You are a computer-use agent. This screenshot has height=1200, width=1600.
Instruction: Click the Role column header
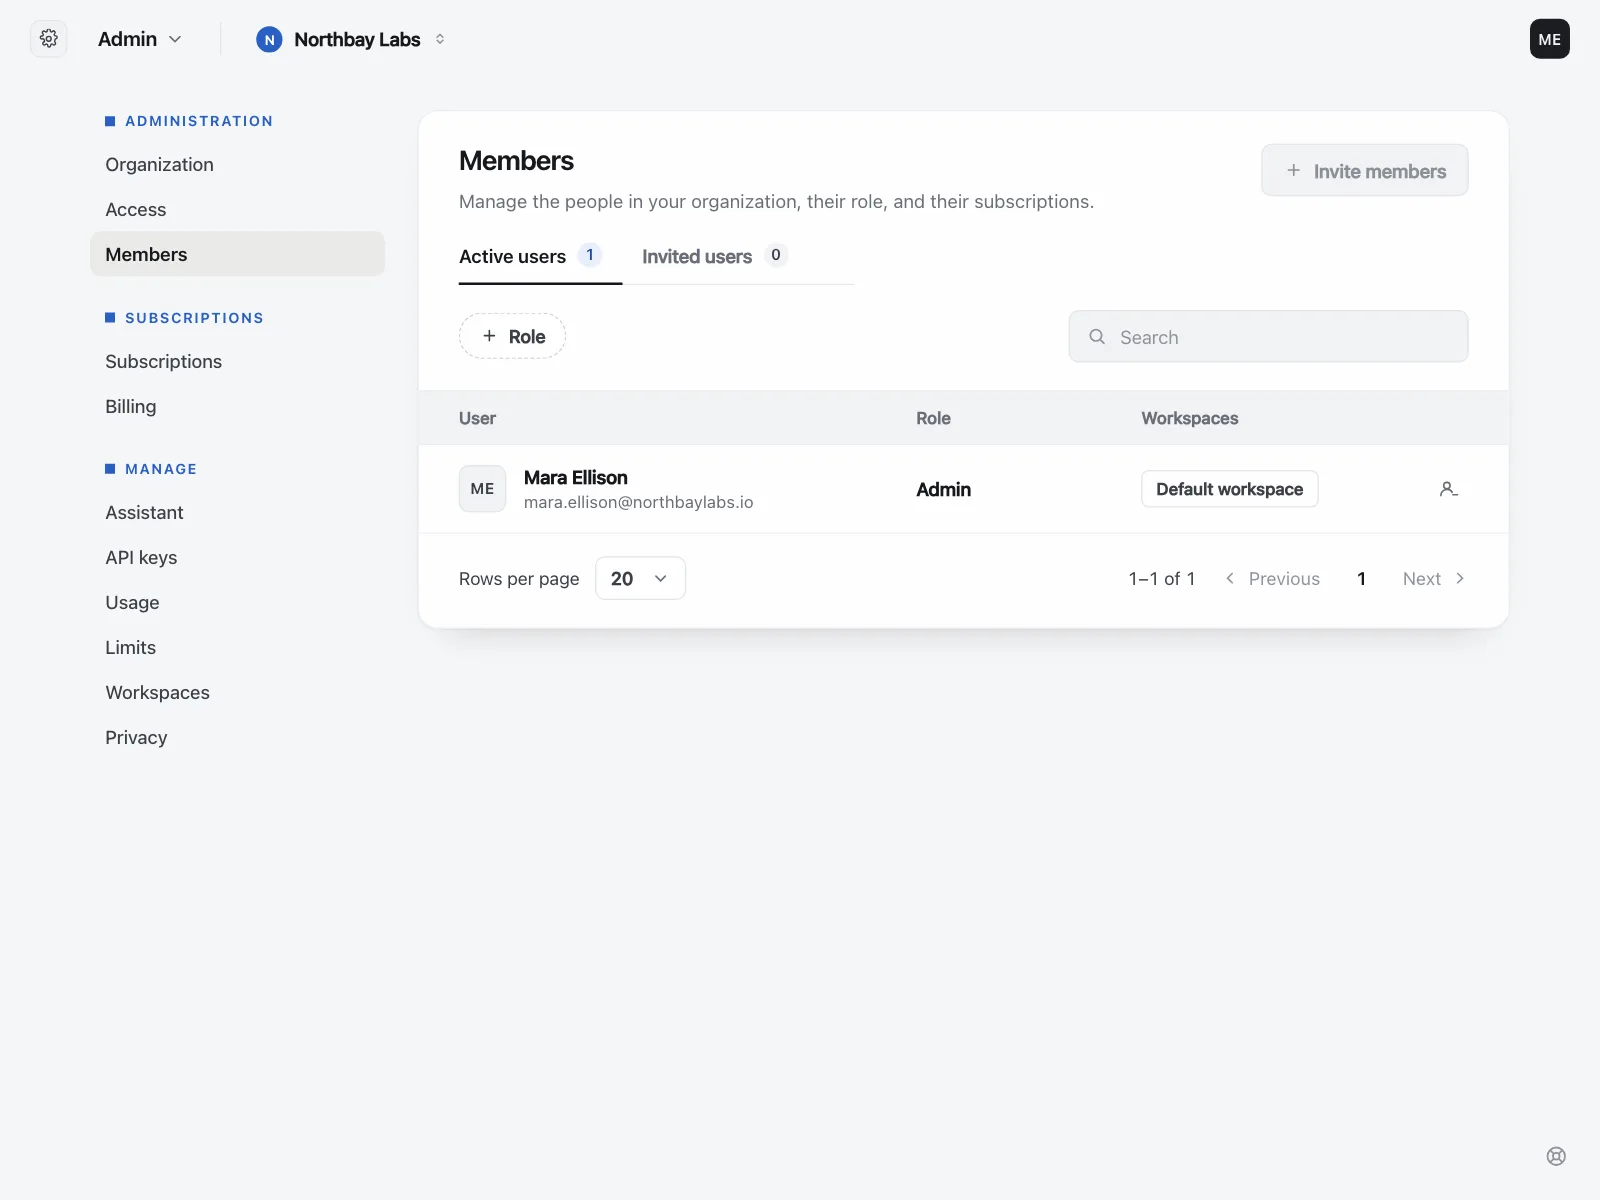pos(933,418)
